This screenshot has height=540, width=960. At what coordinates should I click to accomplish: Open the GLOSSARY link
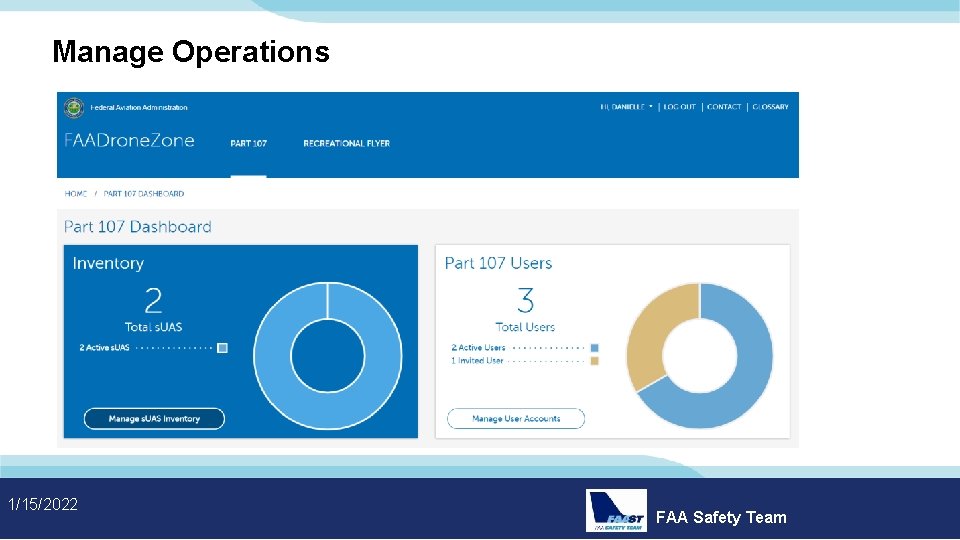coord(770,107)
